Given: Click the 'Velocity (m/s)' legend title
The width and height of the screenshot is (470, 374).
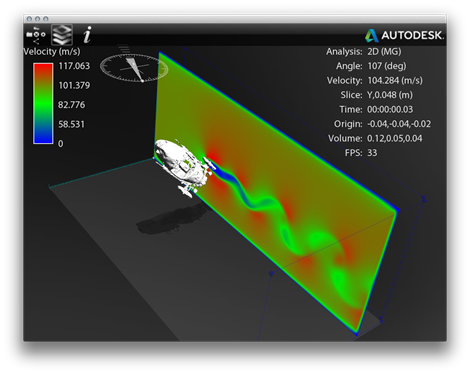Looking at the screenshot, I should 52,52.
